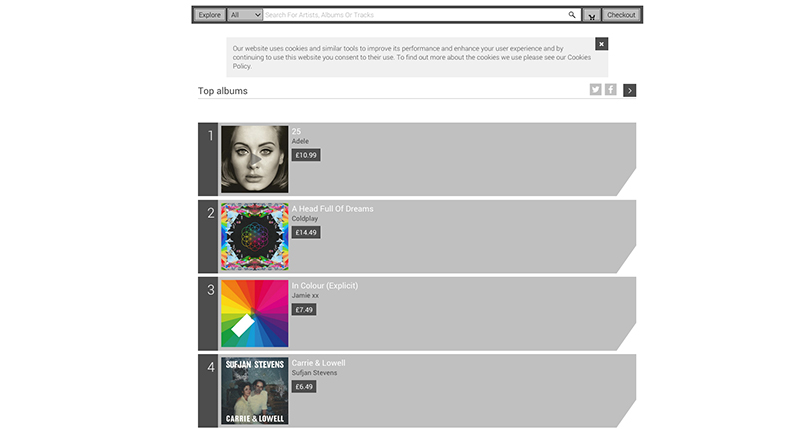This screenshot has width=790, height=430.
Task: Select the In Colour rainbow album cover
Action: 254,314
